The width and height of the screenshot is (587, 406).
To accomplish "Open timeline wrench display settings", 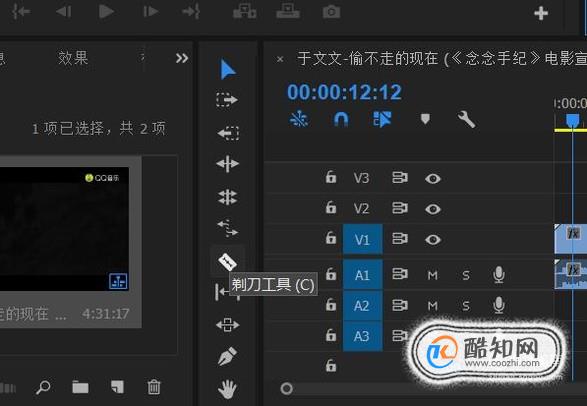I will coord(466,120).
